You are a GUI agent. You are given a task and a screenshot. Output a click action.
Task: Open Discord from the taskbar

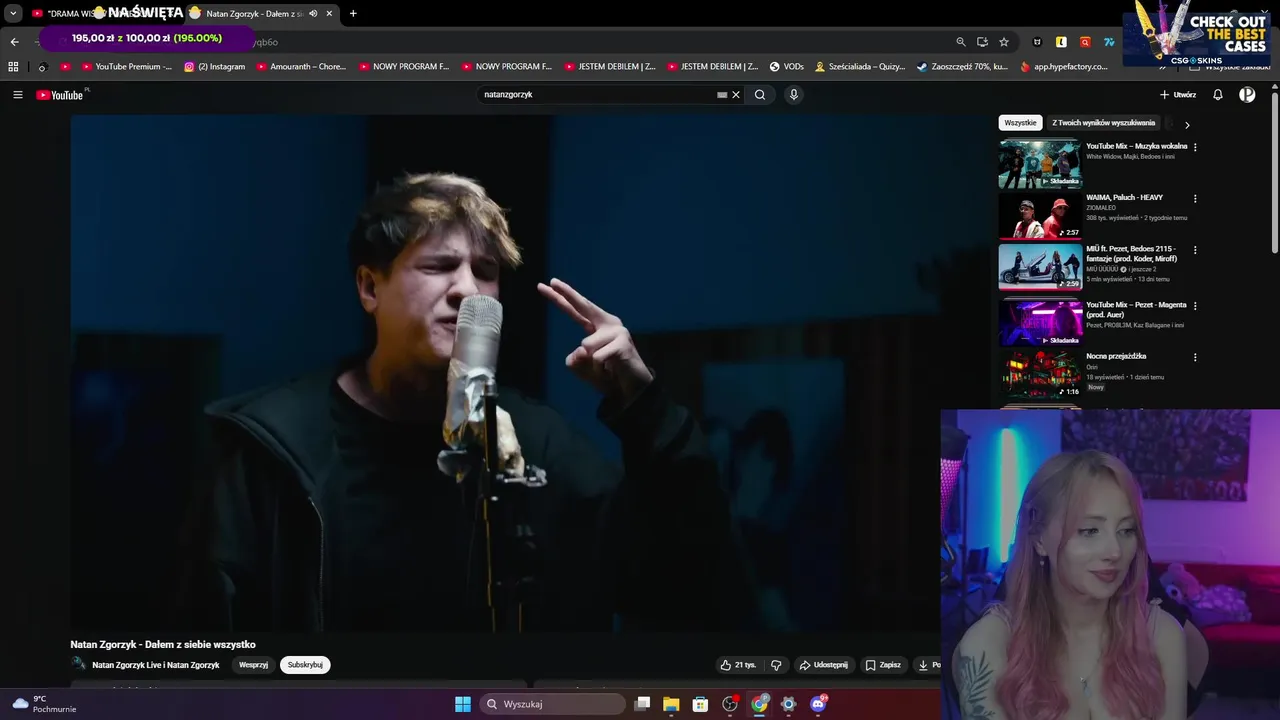tap(818, 704)
